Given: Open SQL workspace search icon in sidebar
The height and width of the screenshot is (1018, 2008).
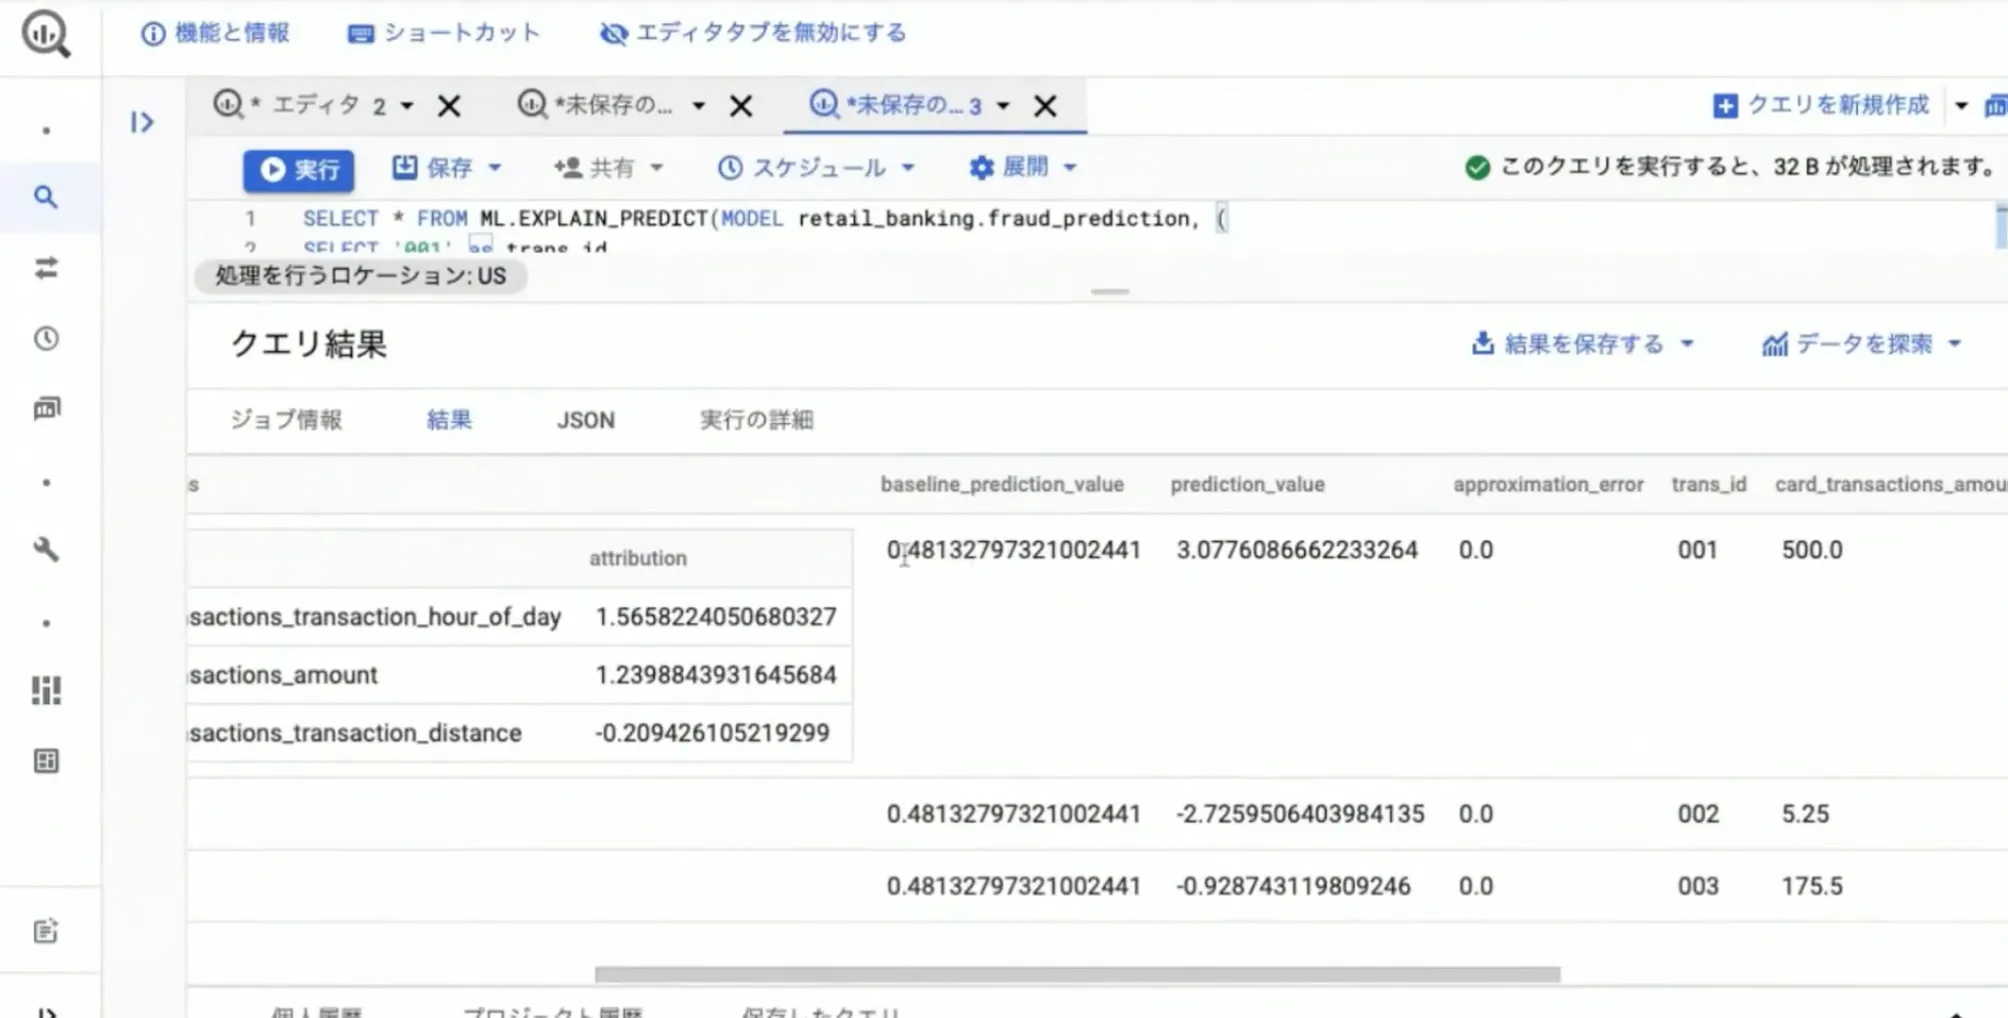Looking at the screenshot, I should point(46,197).
